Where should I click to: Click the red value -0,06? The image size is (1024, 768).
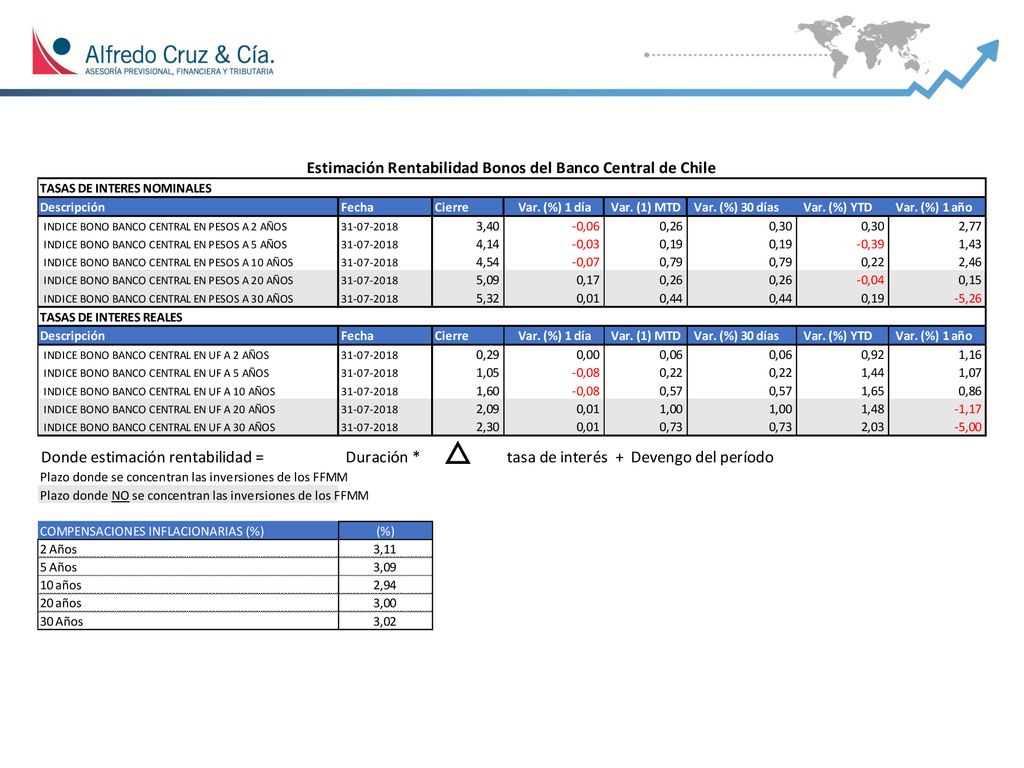coord(585,226)
